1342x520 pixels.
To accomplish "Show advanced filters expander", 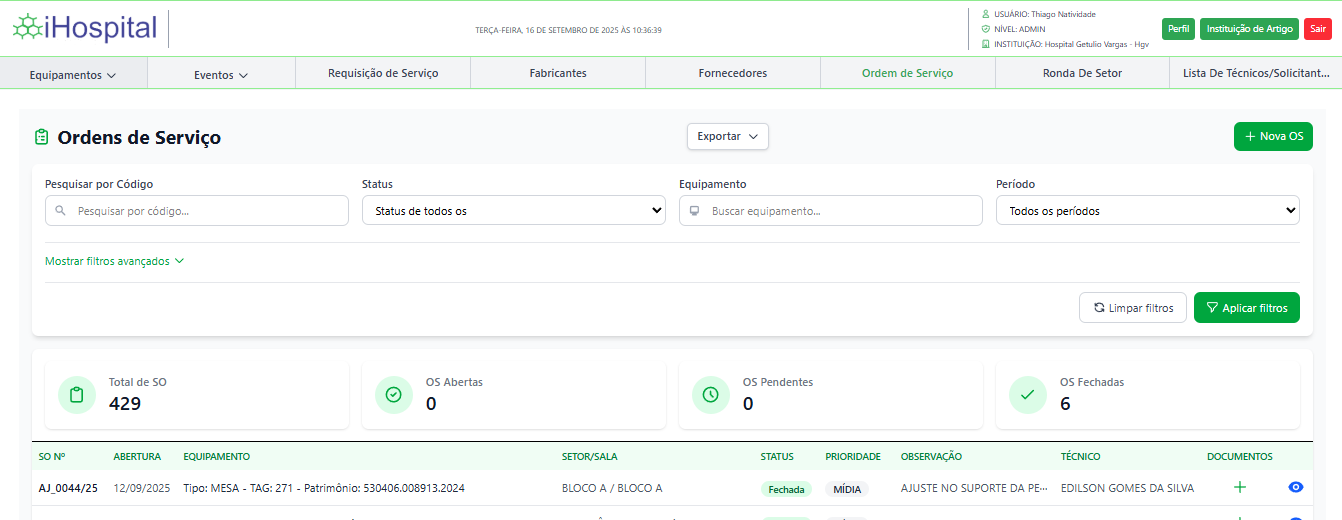I will (x=114, y=261).
